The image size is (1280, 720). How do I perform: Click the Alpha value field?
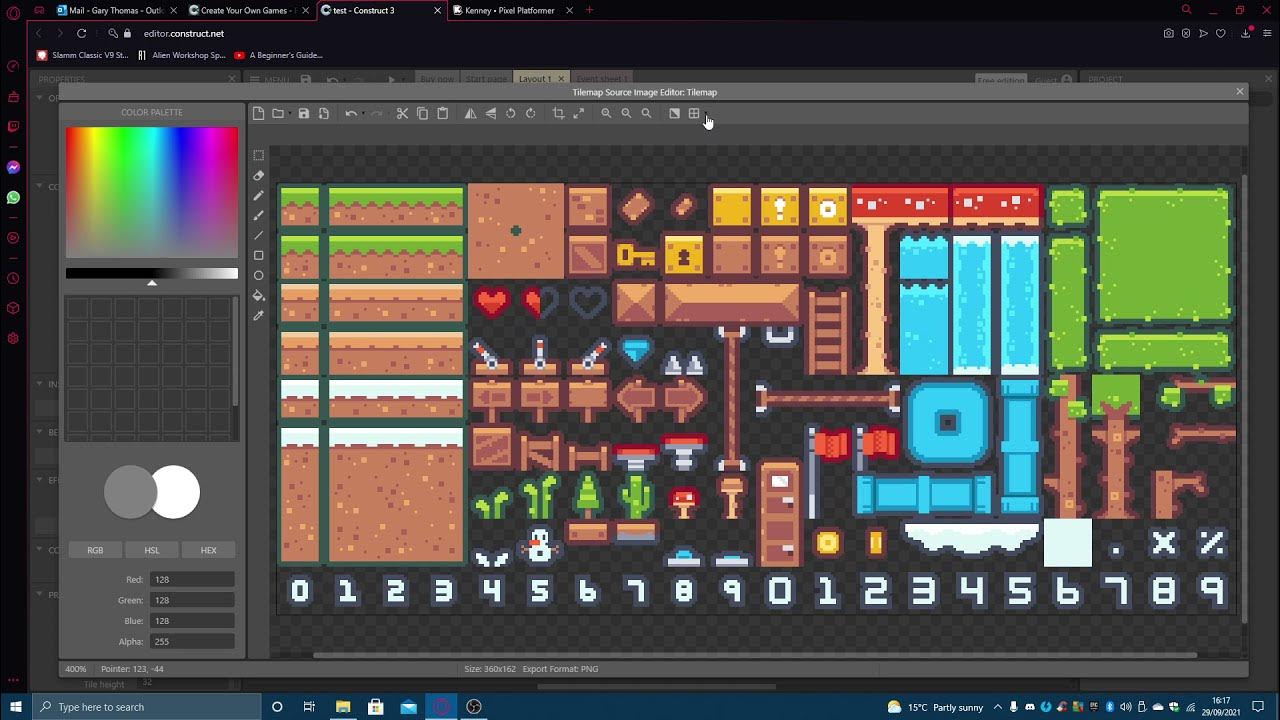192,642
